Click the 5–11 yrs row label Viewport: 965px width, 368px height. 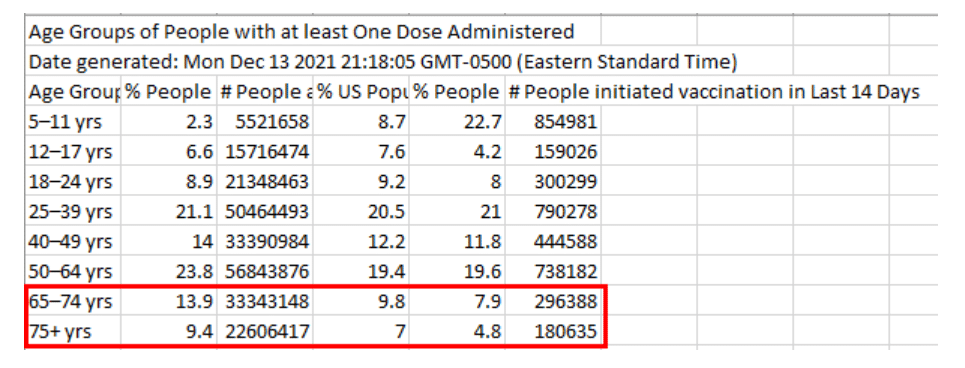tap(73, 121)
